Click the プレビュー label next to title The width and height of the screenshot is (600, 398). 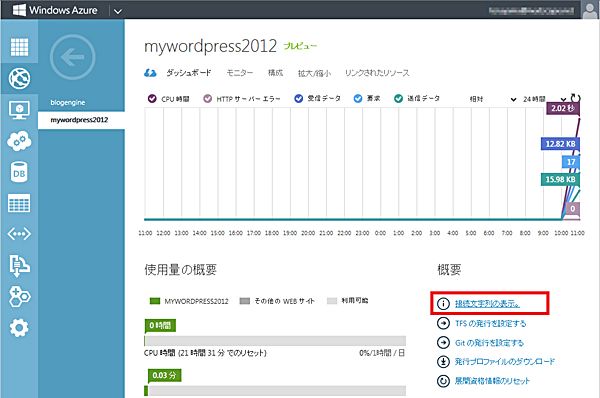click(300, 46)
